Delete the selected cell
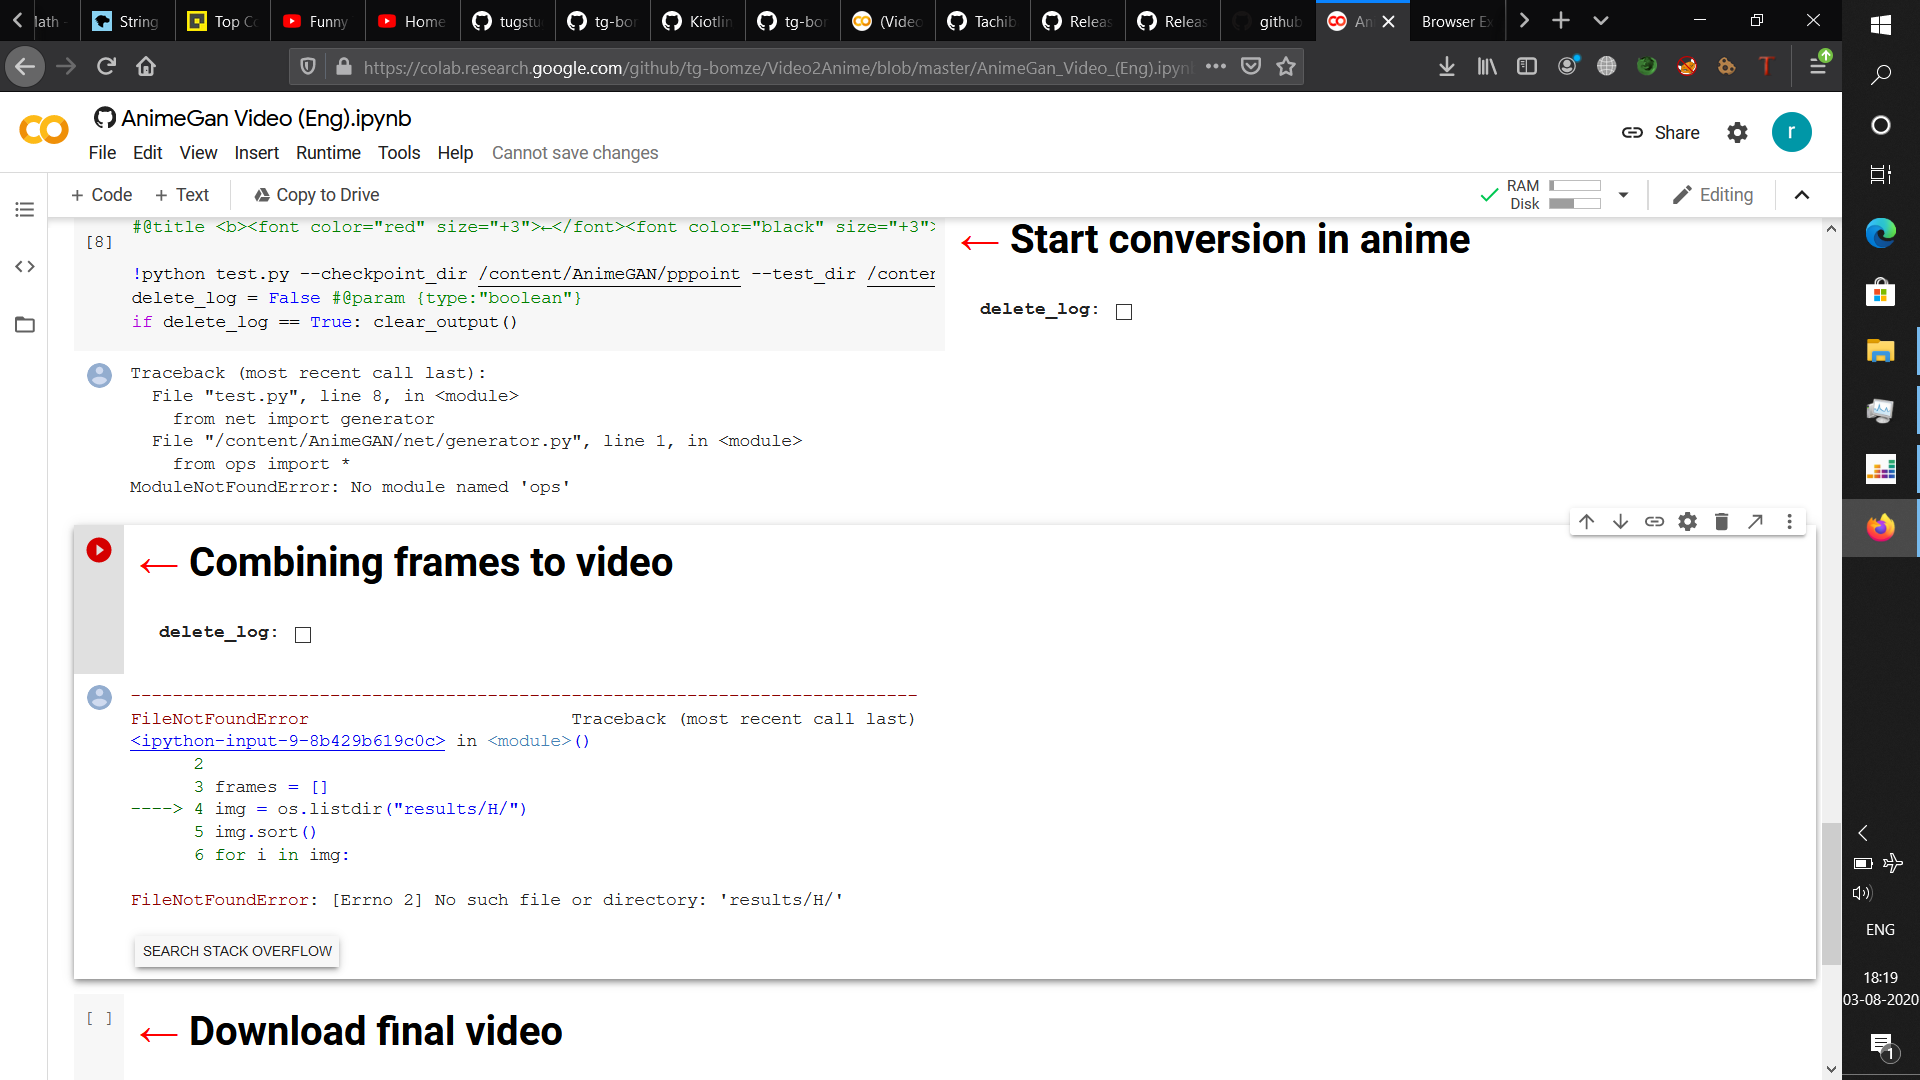Image resolution: width=1920 pixels, height=1080 pixels. pos(1721,521)
